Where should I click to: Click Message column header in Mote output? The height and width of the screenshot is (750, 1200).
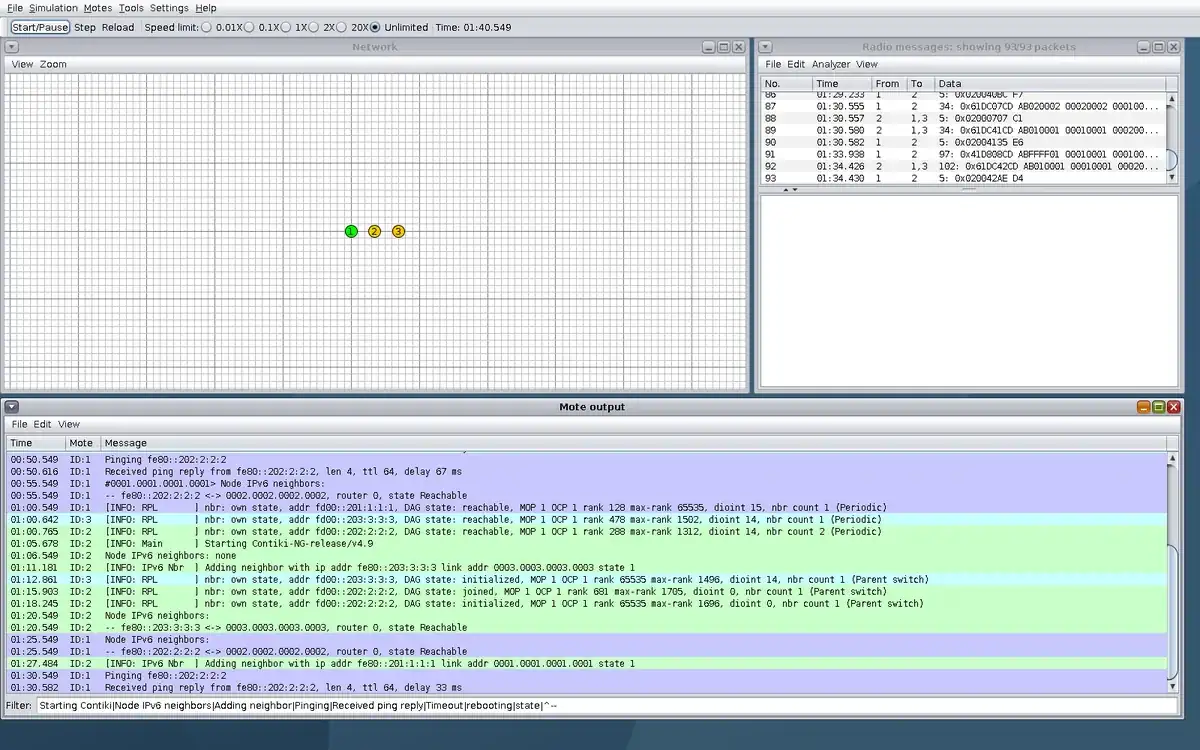(x=632, y=443)
